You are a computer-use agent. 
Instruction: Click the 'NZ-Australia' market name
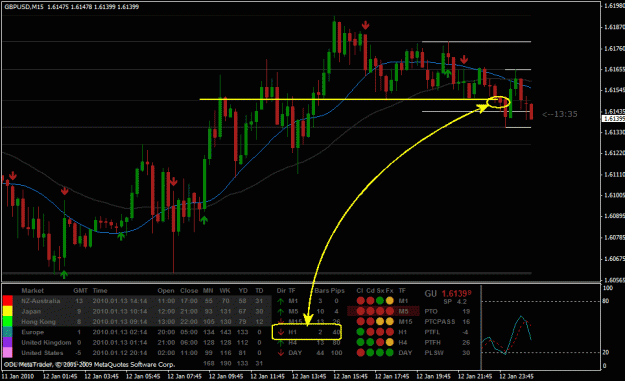(x=41, y=301)
